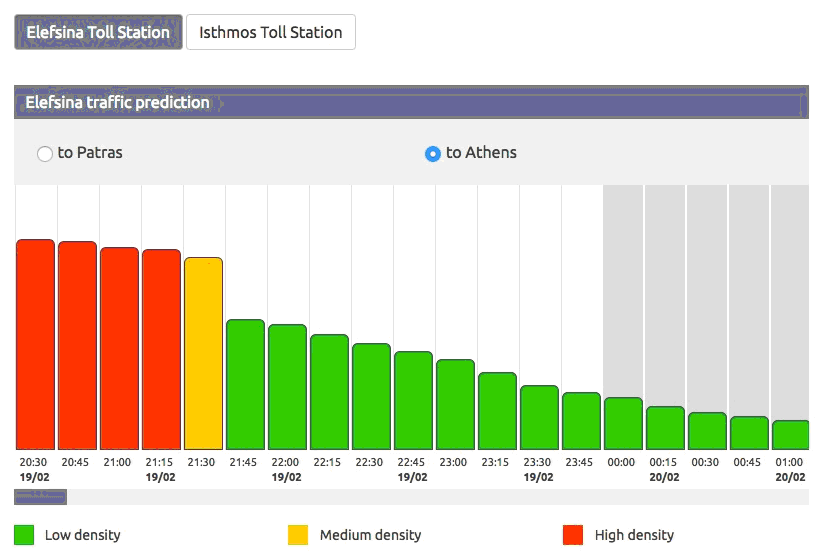Click the 00:00 midnight traffic bar
The height and width of the screenshot is (556, 839).
tap(623, 424)
